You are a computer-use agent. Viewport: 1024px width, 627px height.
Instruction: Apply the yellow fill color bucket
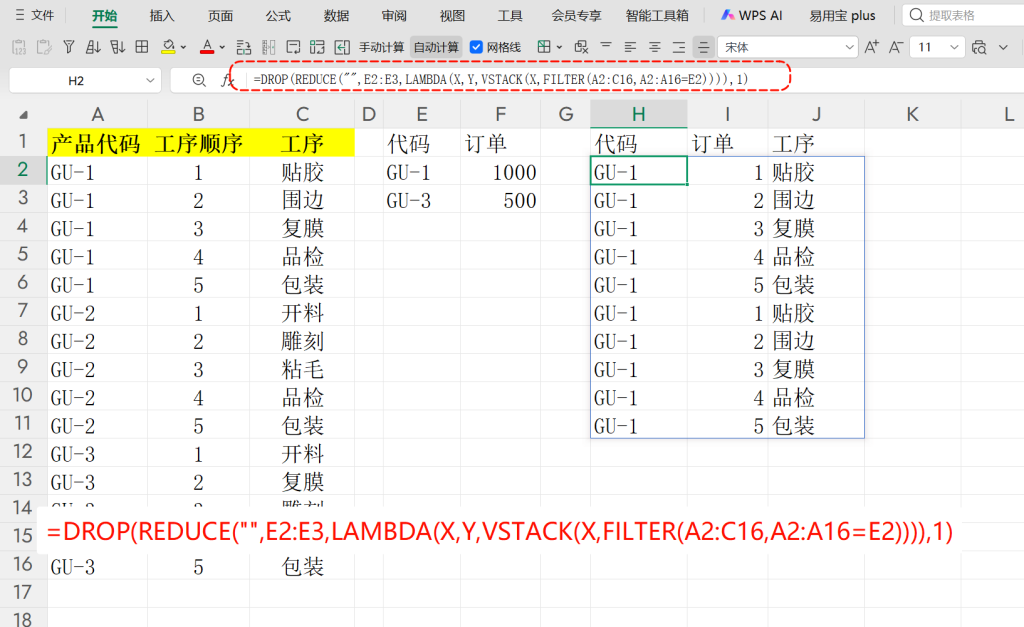(x=168, y=47)
